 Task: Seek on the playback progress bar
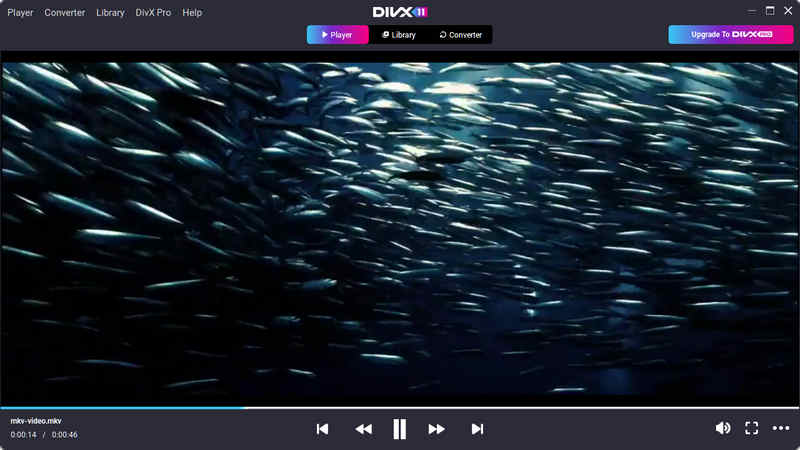click(x=400, y=408)
